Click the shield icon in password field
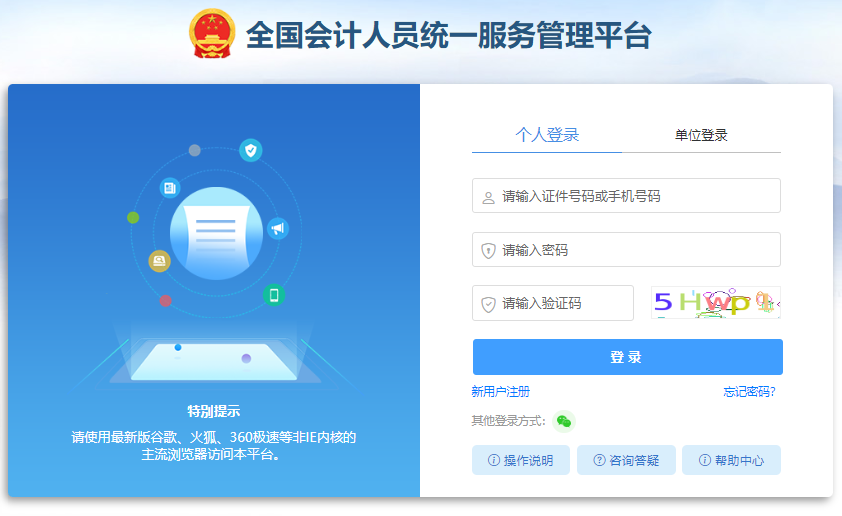This screenshot has width=842, height=516. pyautogui.click(x=488, y=251)
